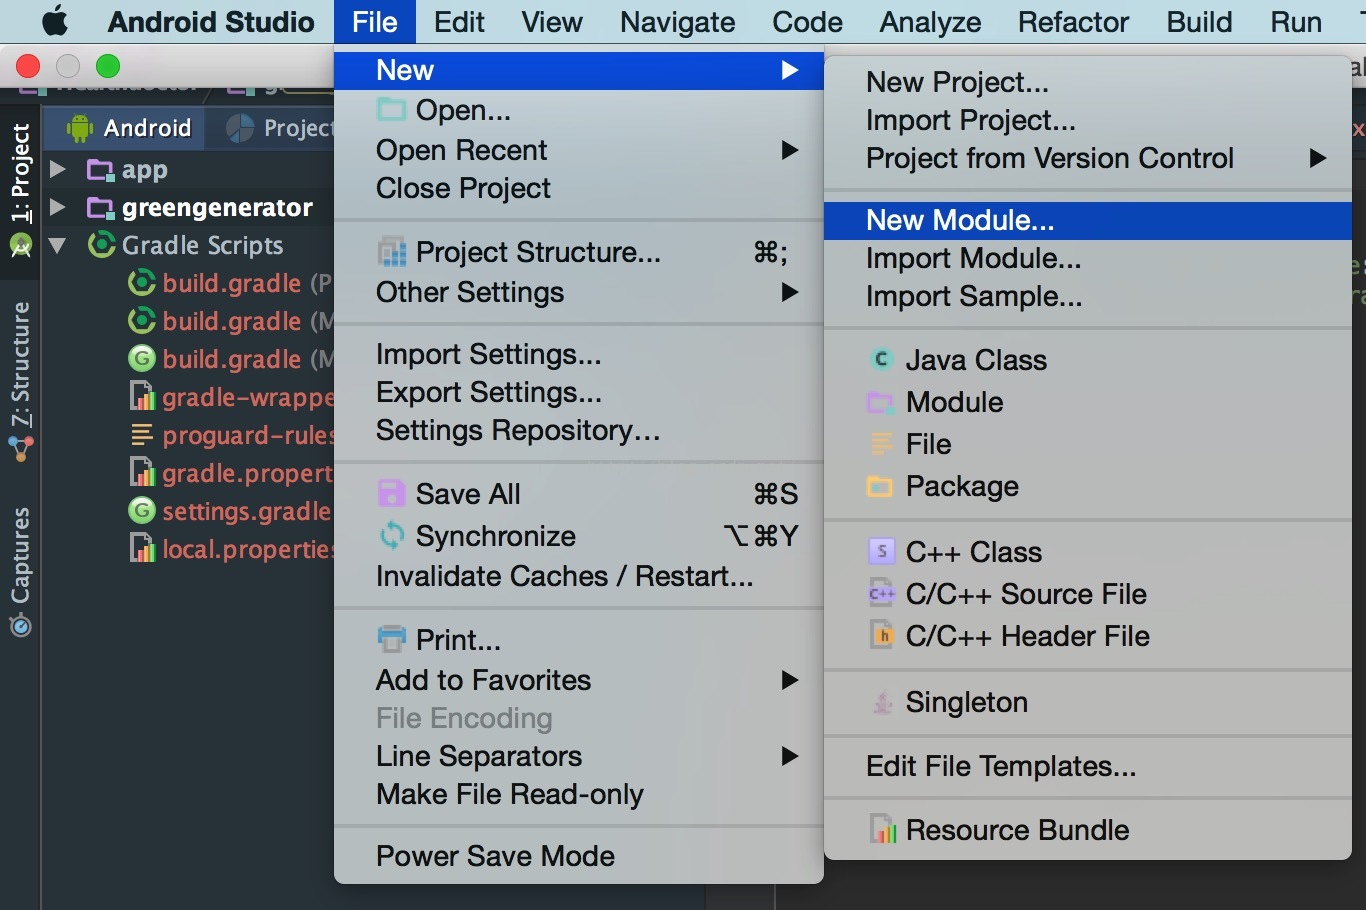Click the Project Structure icon in File menu
This screenshot has width=1366, height=910.
[x=391, y=253]
